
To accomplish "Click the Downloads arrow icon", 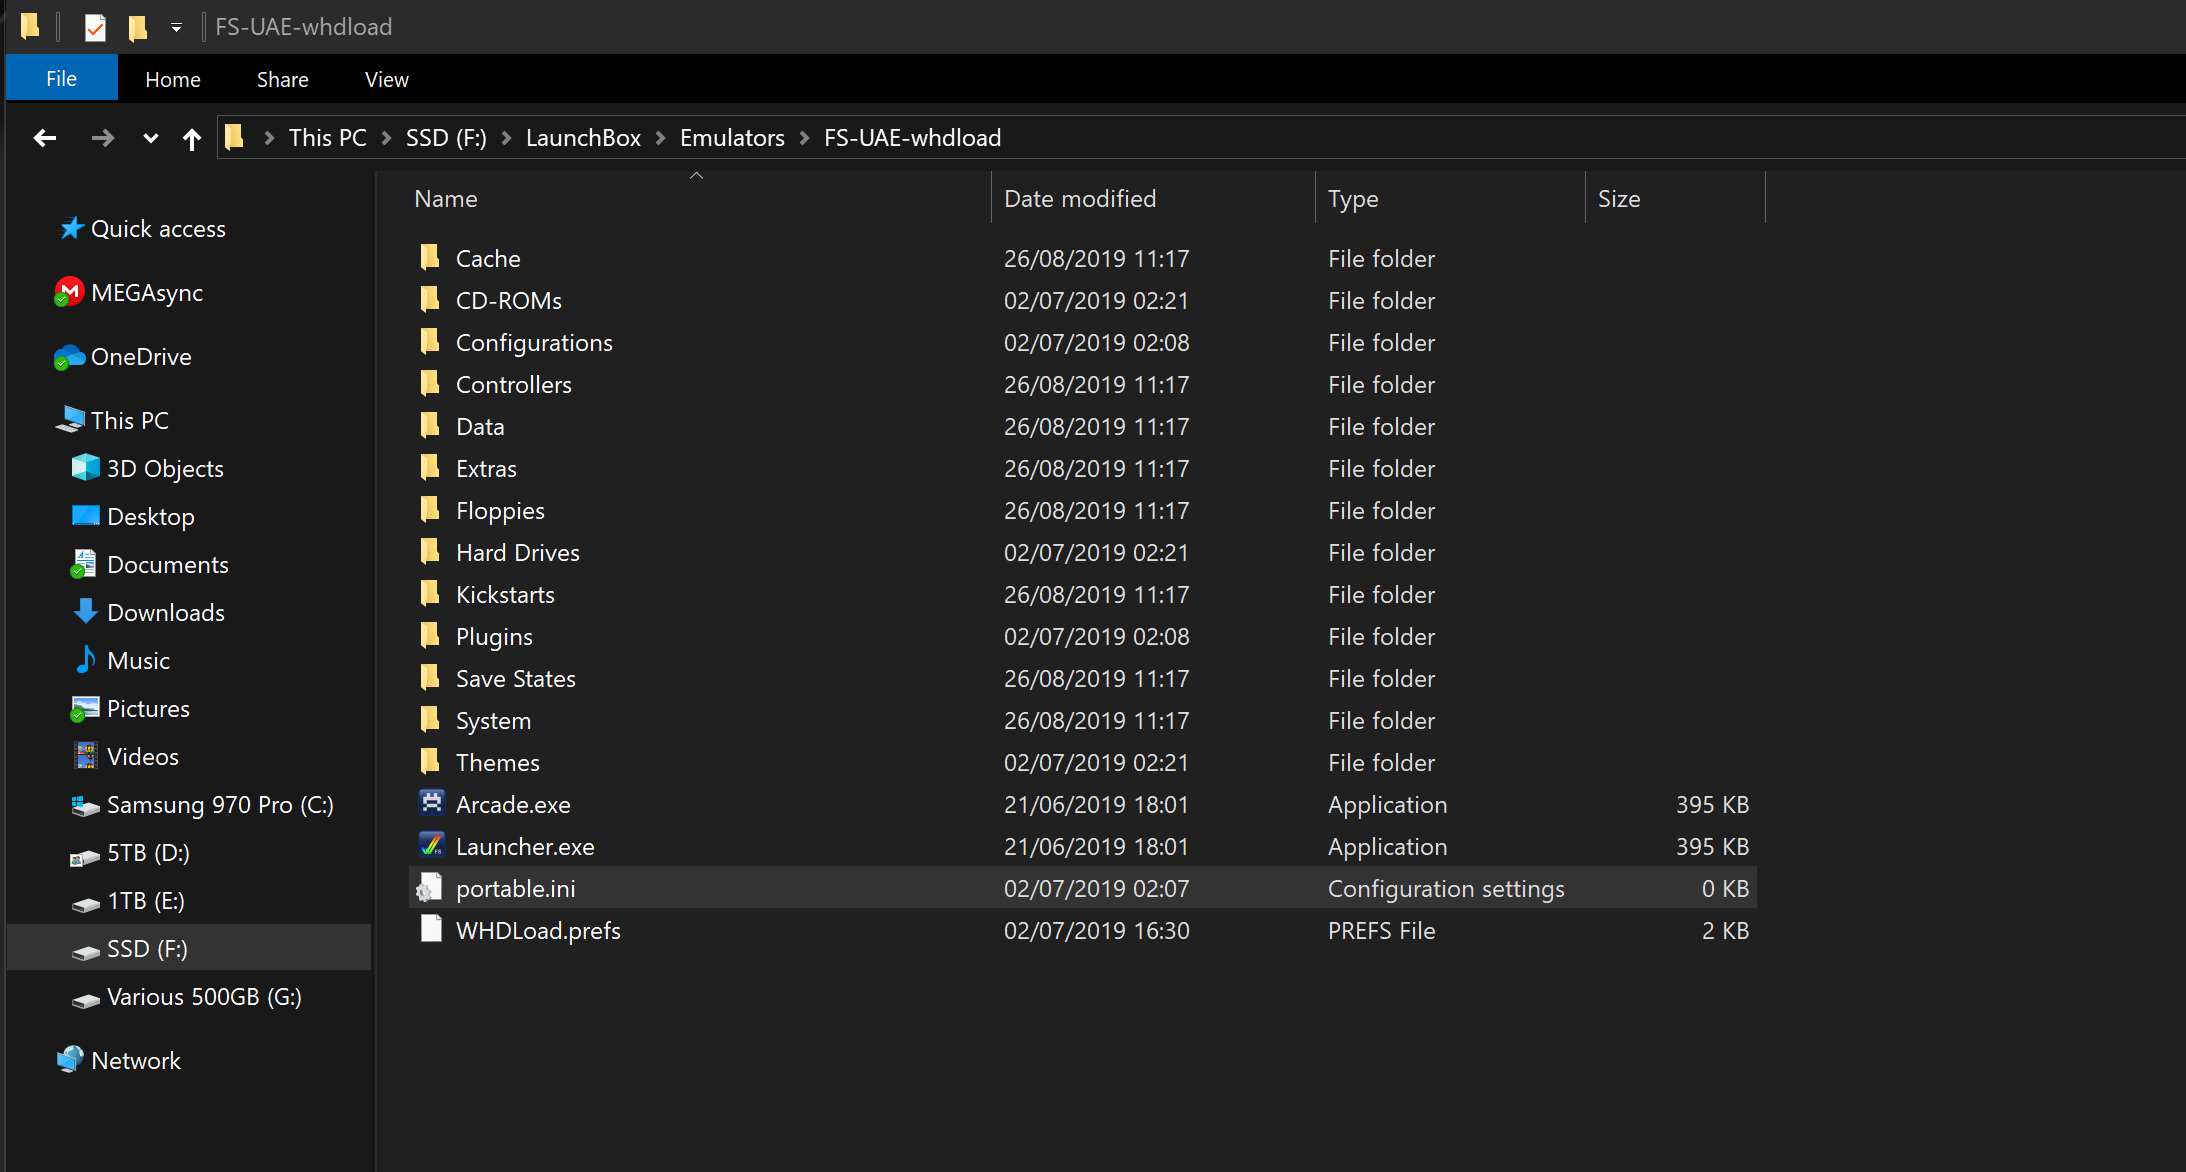I will (86, 612).
